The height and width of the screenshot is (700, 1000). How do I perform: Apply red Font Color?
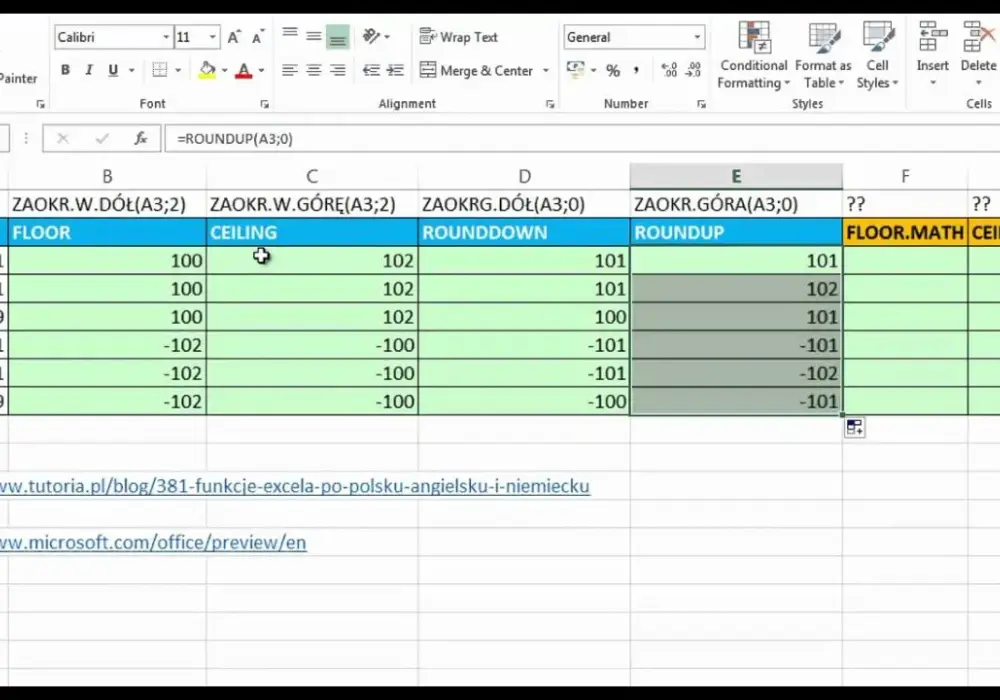coord(244,70)
